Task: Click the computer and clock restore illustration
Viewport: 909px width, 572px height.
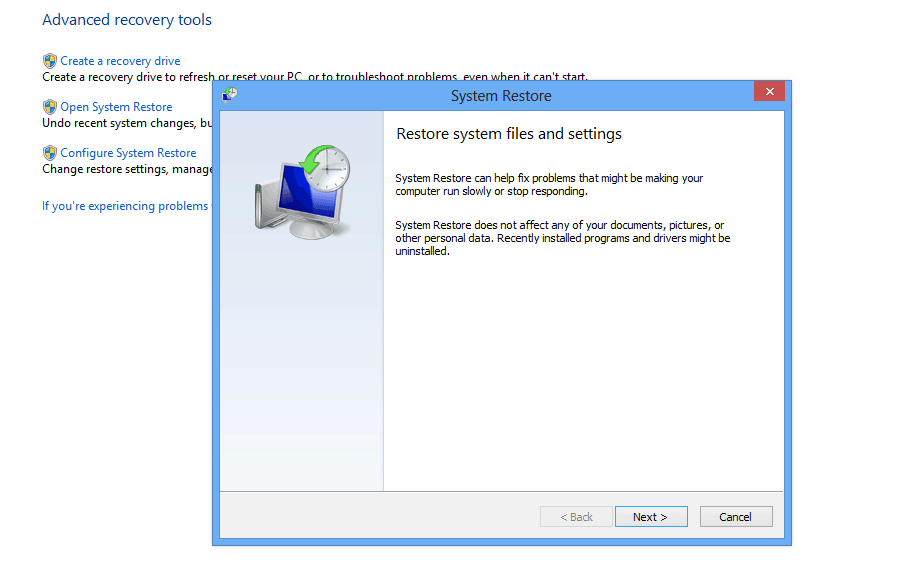Action: tap(303, 192)
